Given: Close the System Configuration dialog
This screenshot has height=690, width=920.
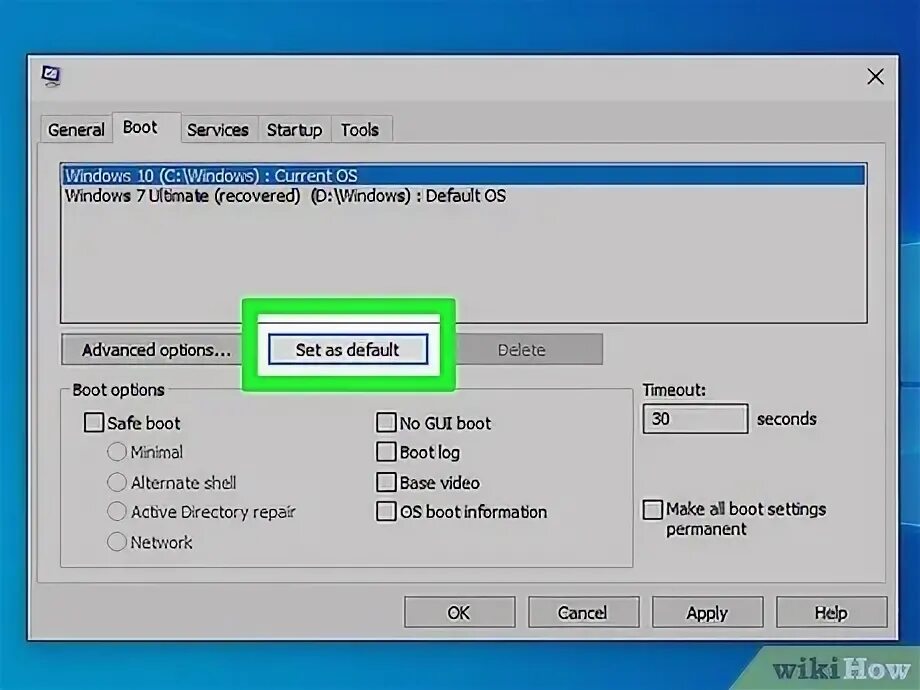Looking at the screenshot, I should (875, 76).
